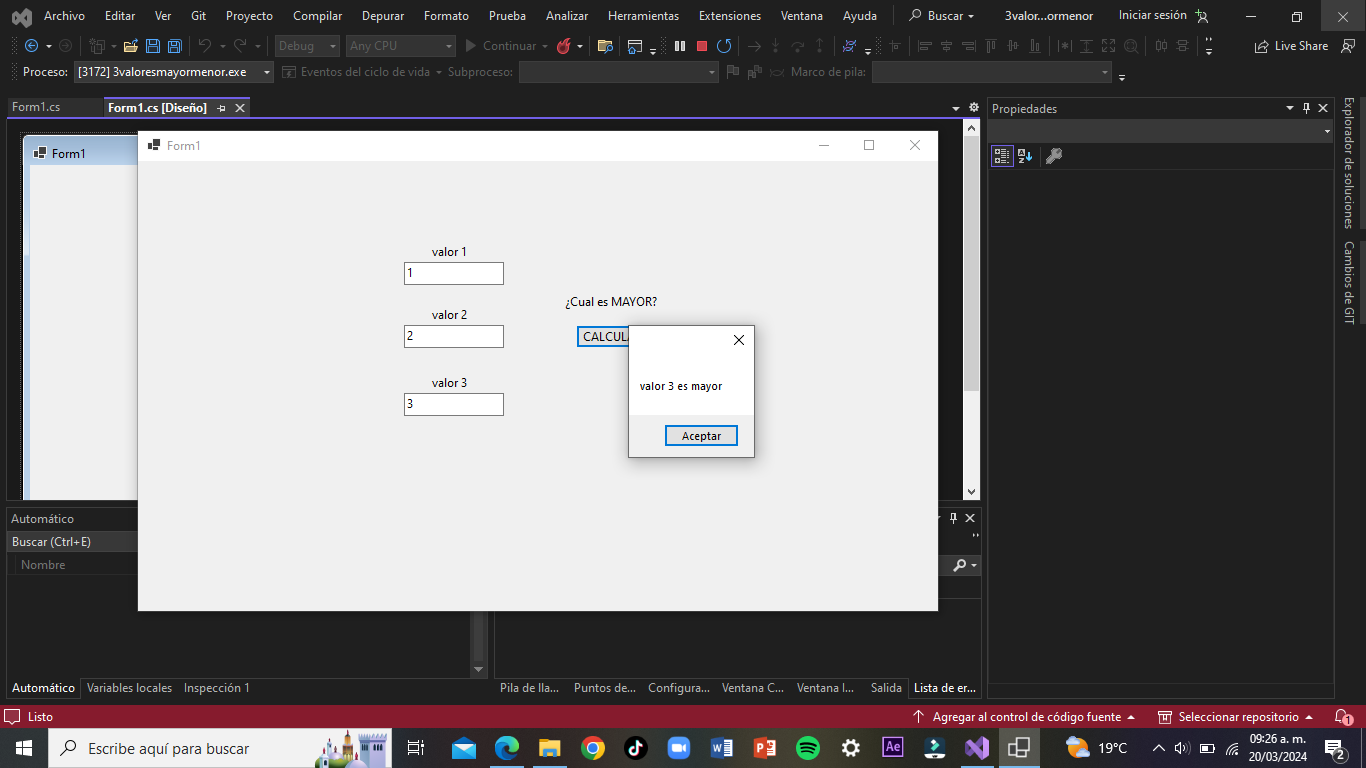Pause debugging with the Break All icon
This screenshot has height=768, width=1366.
(680, 46)
